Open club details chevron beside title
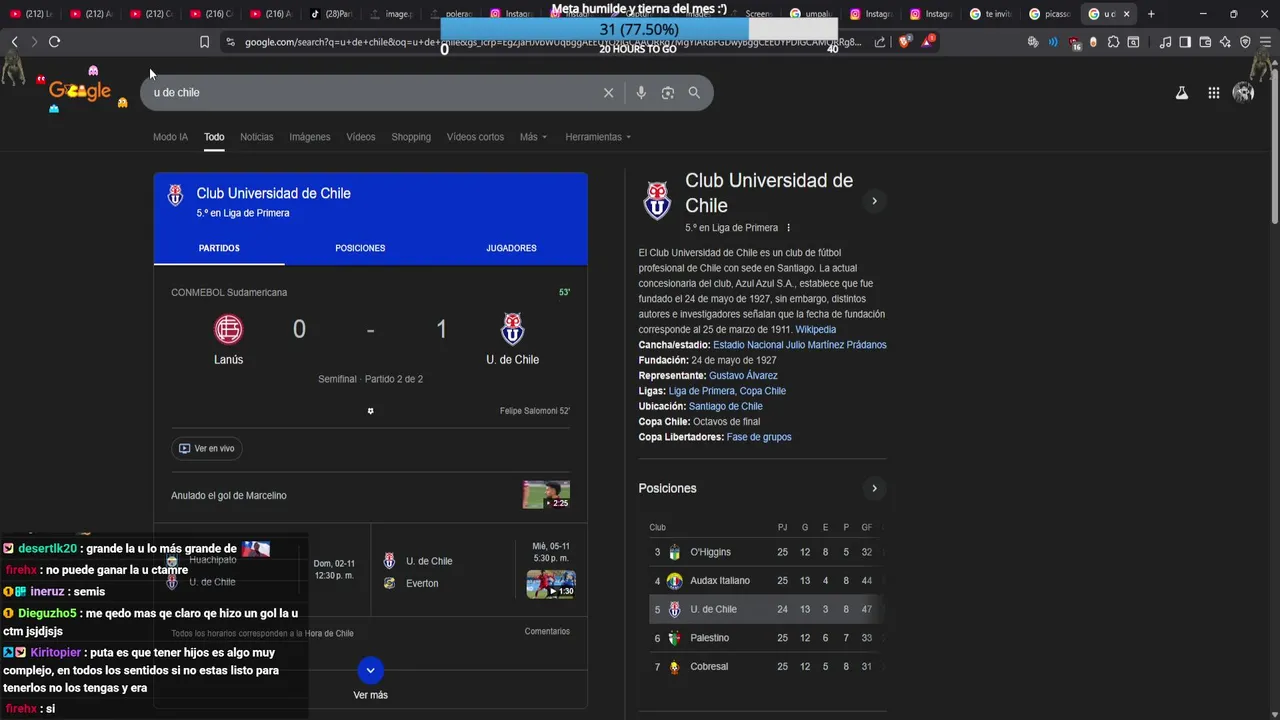This screenshot has height=720, width=1280. pyautogui.click(x=874, y=201)
